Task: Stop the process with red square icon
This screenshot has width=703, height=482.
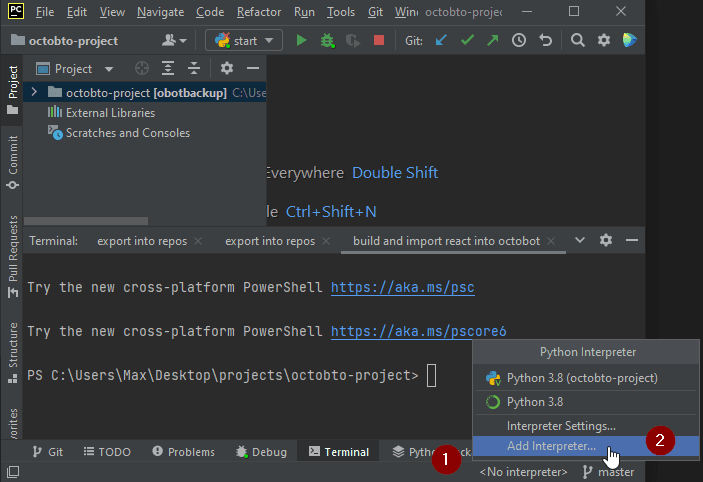Action: pos(379,41)
